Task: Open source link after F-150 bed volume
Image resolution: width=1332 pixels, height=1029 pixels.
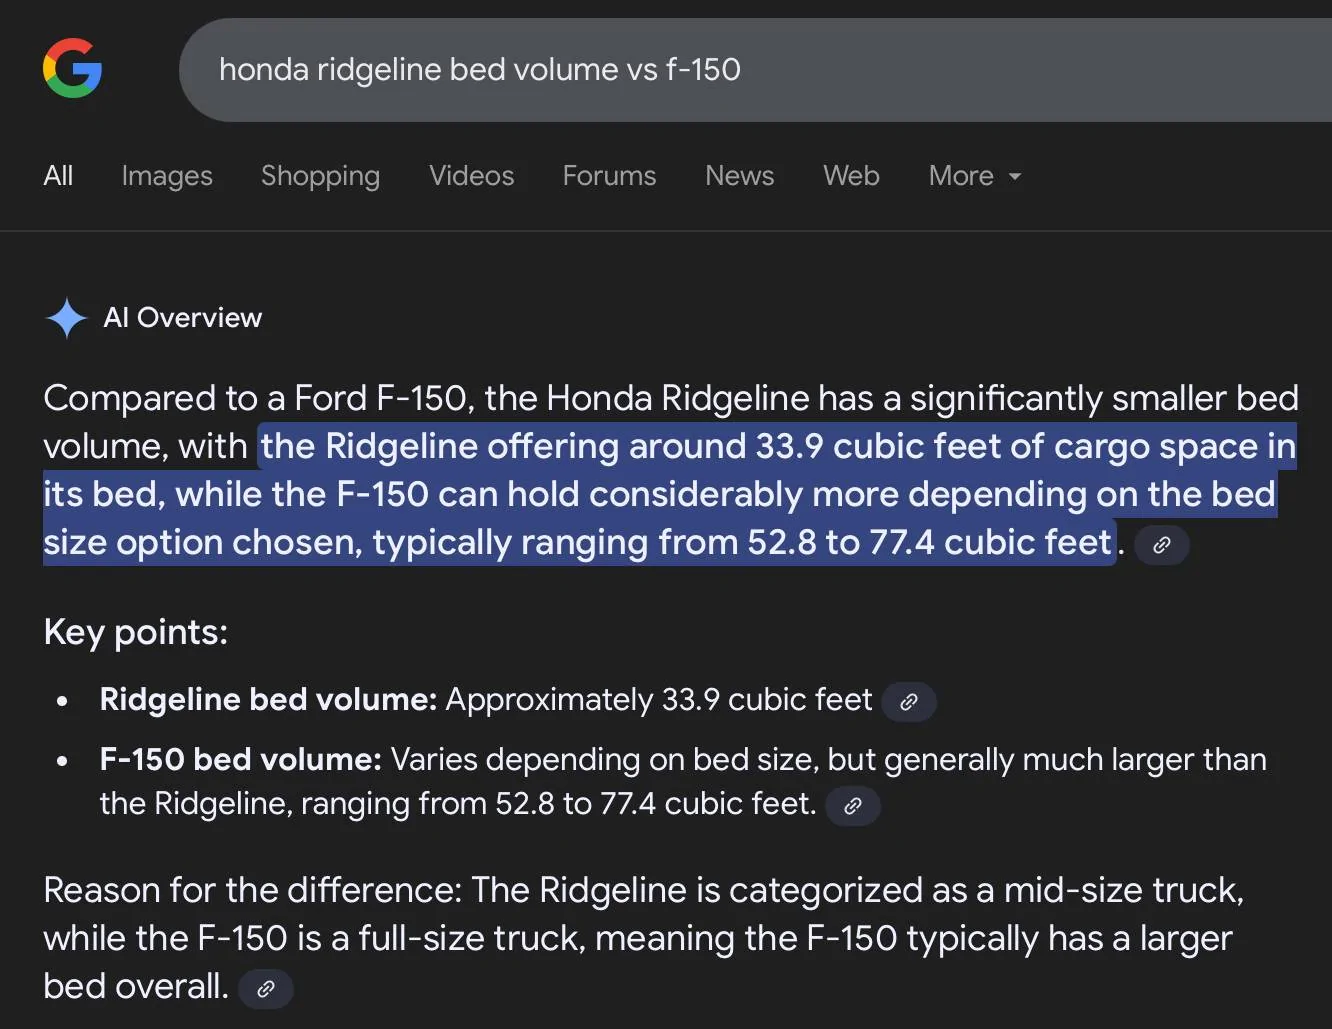Action: [x=852, y=806]
